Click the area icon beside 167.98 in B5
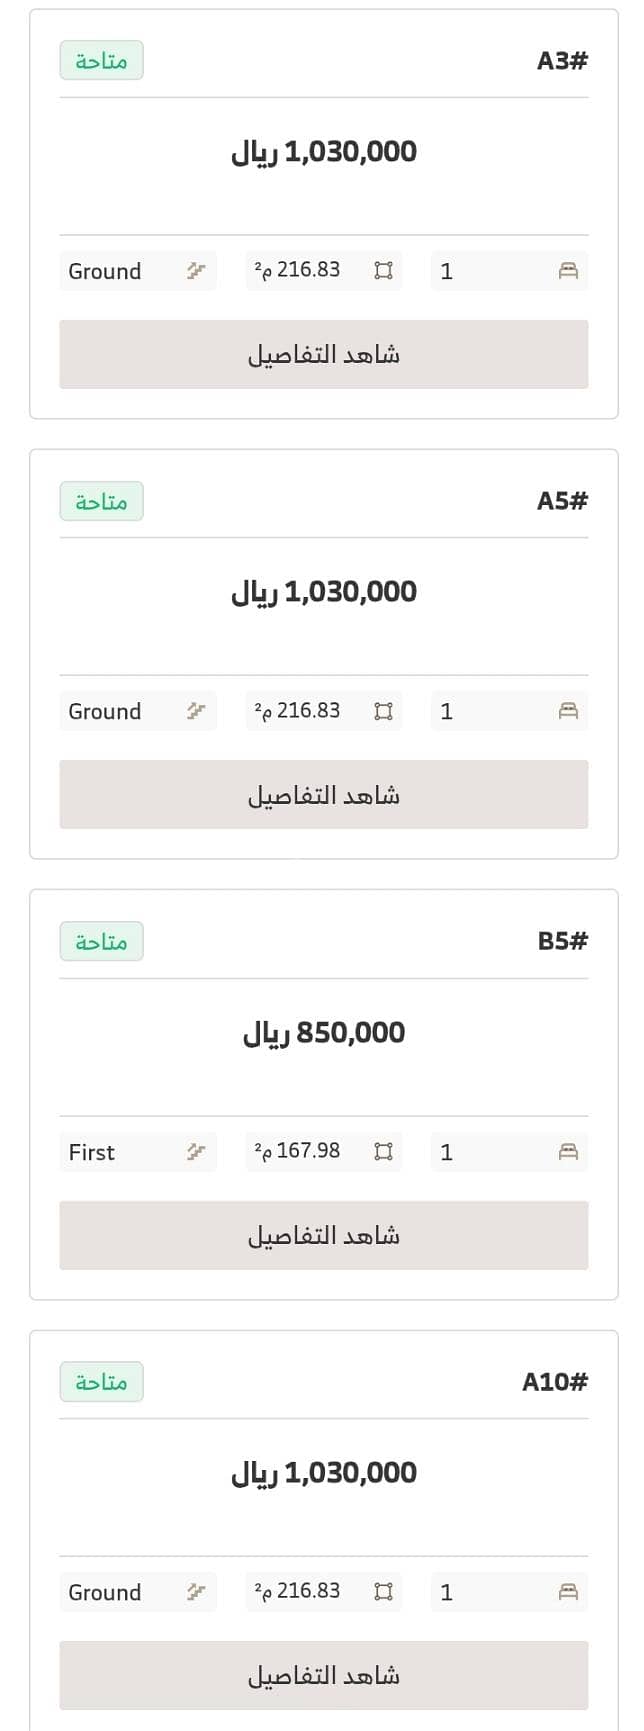644x1731 pixels. pyautogui.click(x=383, y=1152)
